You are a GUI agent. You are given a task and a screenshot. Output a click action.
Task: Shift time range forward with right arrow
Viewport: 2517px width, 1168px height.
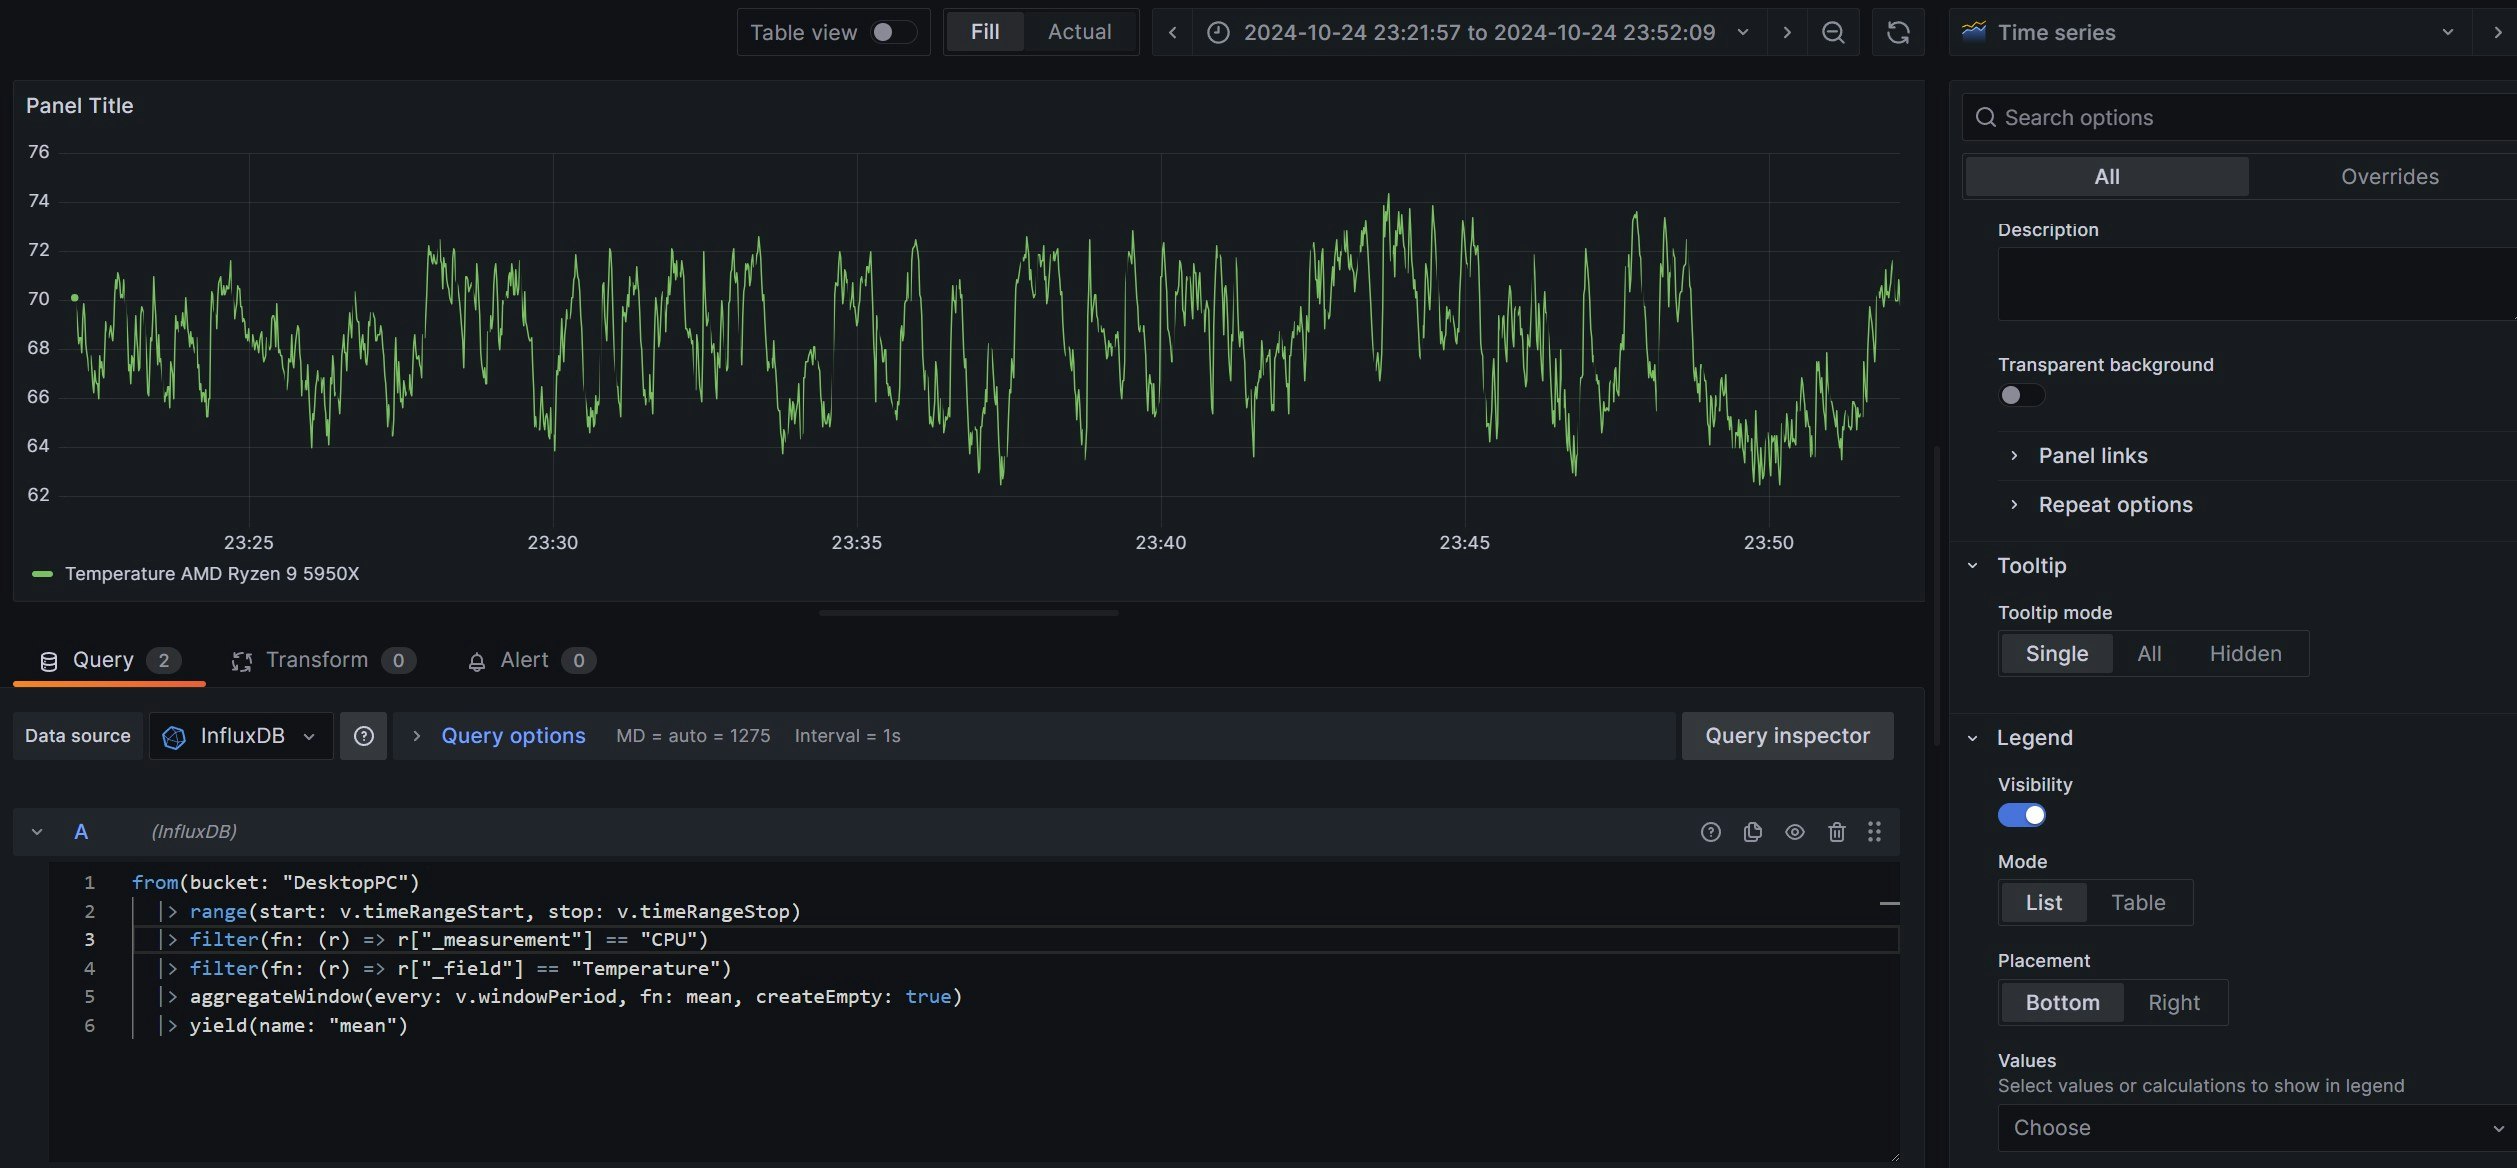point(1786,32)
